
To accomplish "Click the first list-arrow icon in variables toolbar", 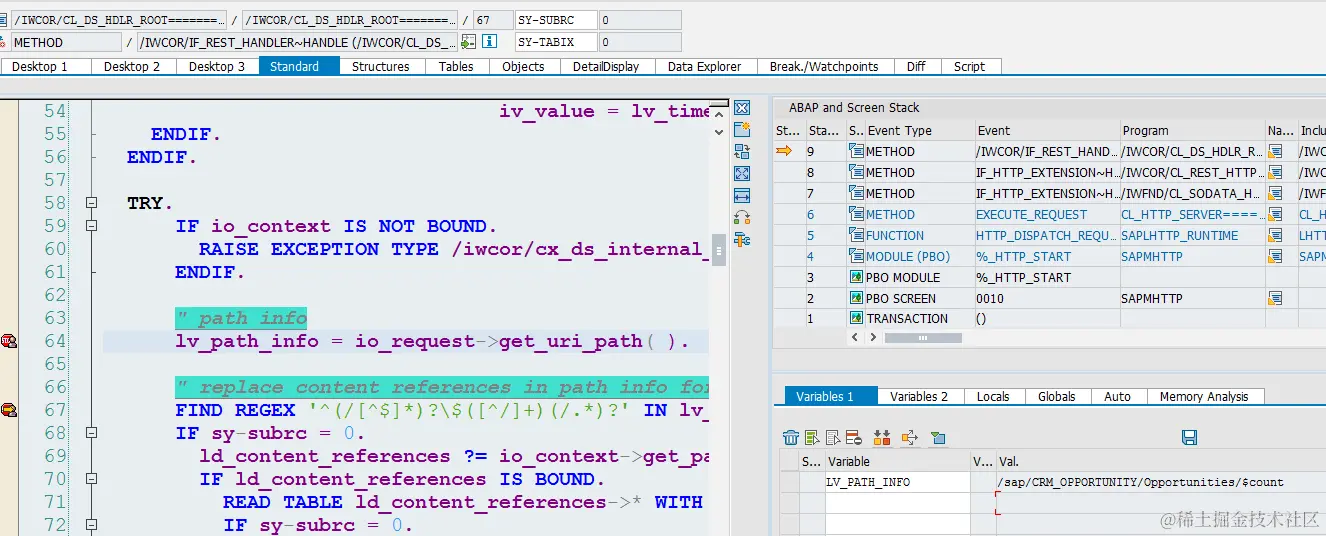I will [x=812, y=437].
